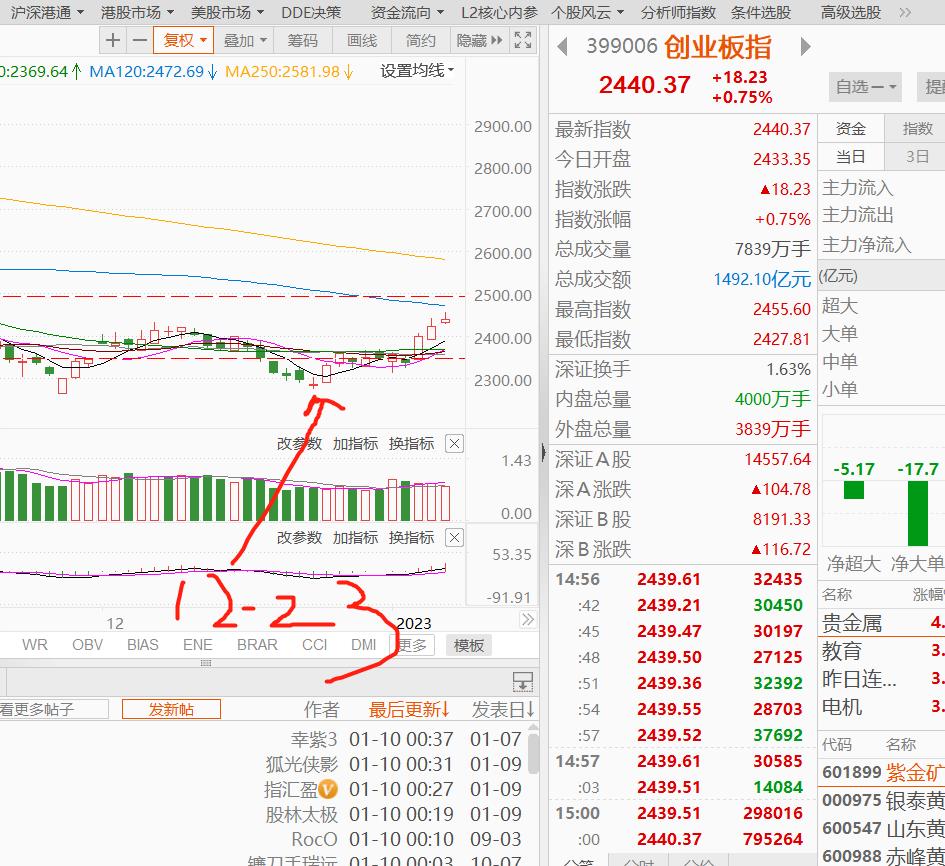Open post by author 狐光侠影
Viewport: 945px width, 866px height.
302,764
